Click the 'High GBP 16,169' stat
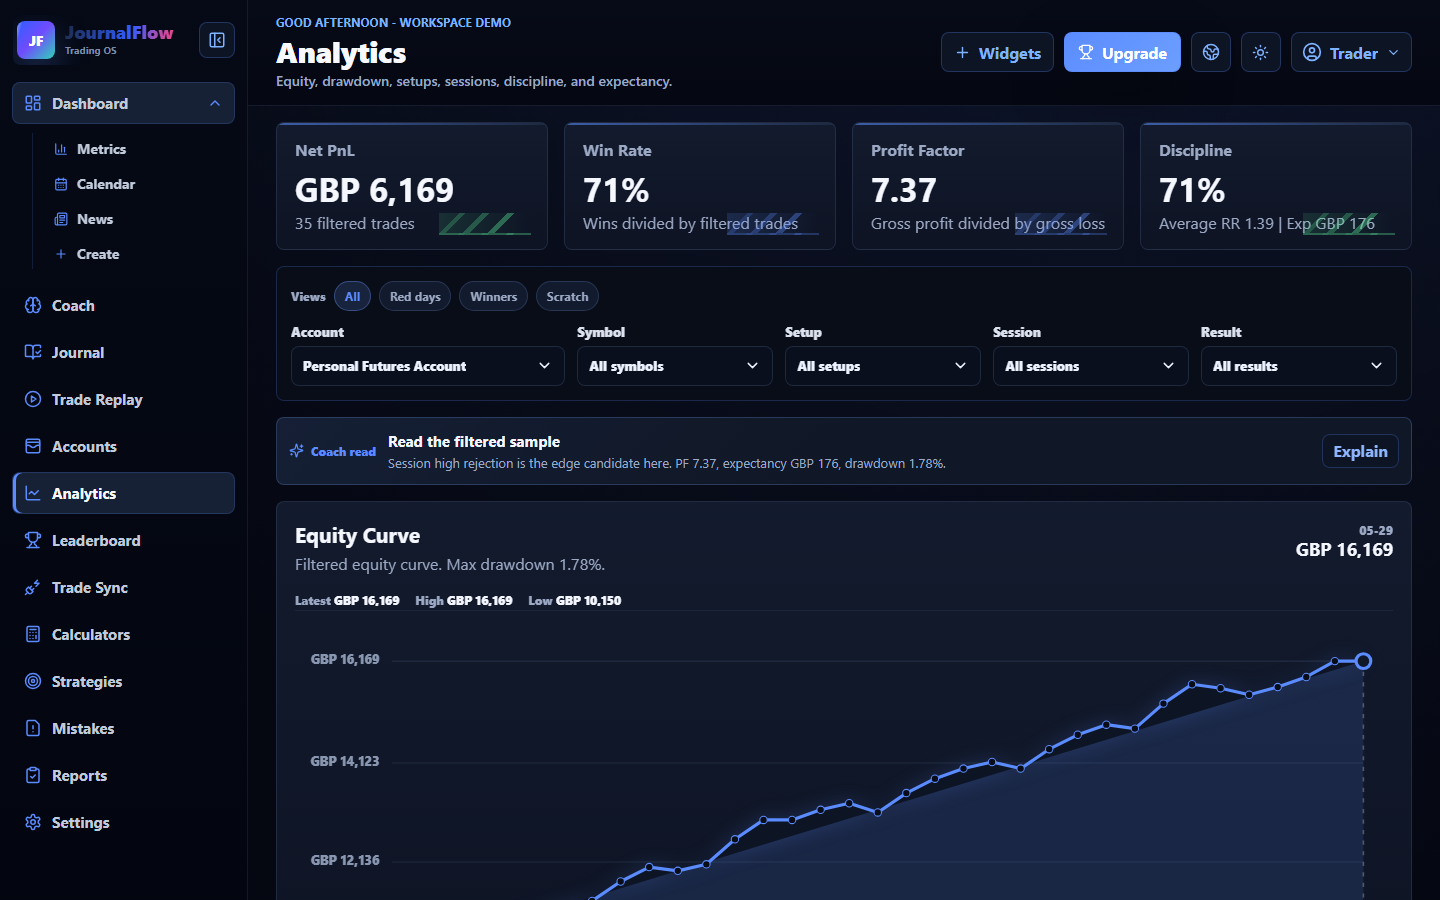 point(464,601)
